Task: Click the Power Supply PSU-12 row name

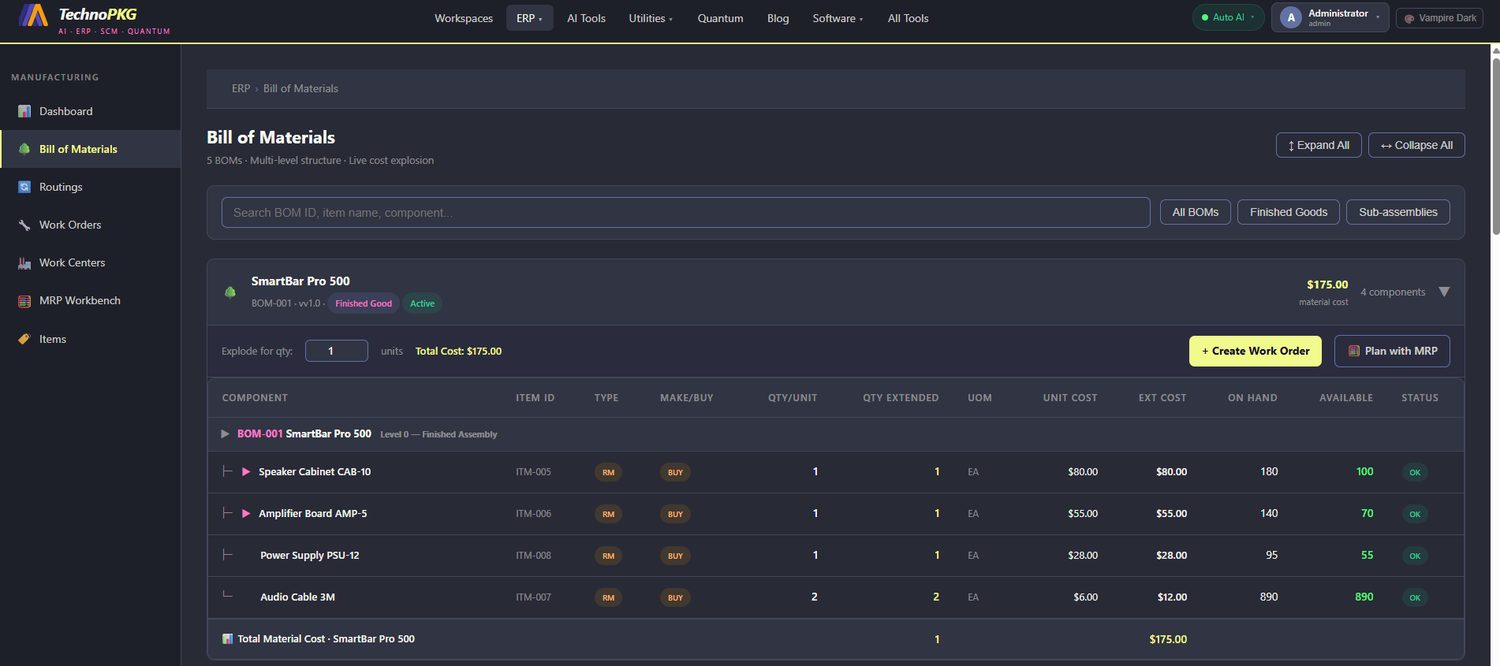Action: [x=310, y=556]
